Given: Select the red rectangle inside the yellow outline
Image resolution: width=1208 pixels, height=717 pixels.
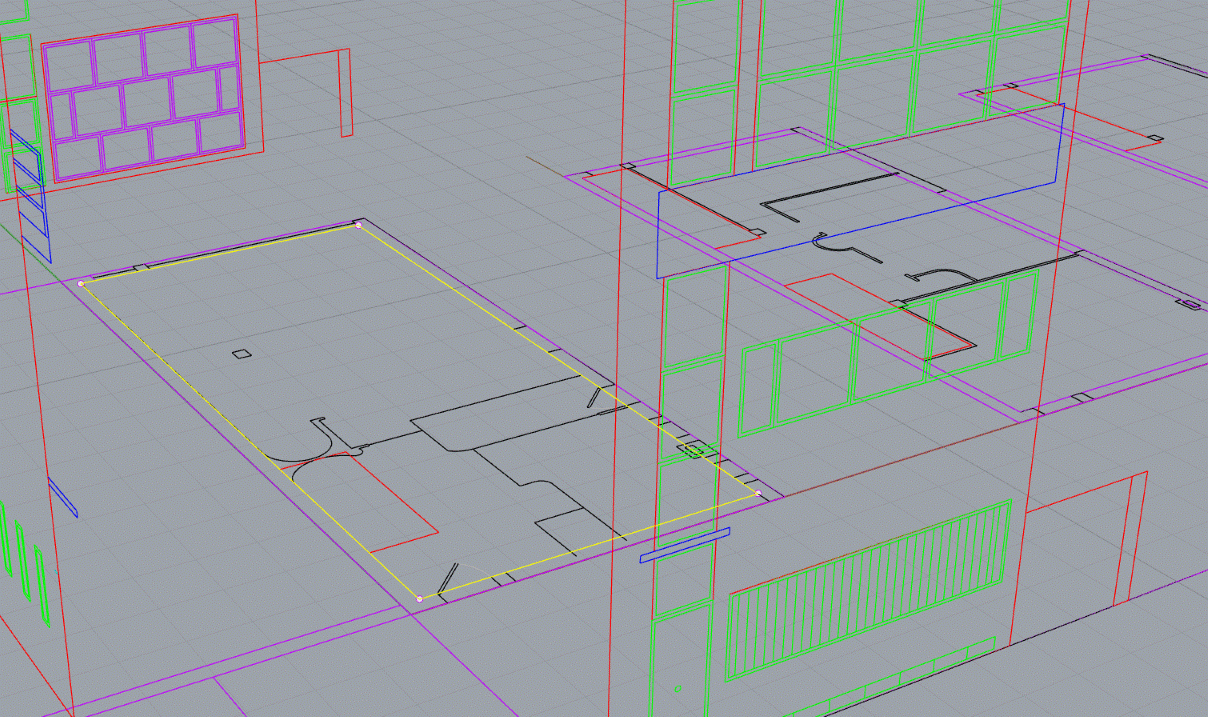Looking at the screenshot, I should point(361,500).
